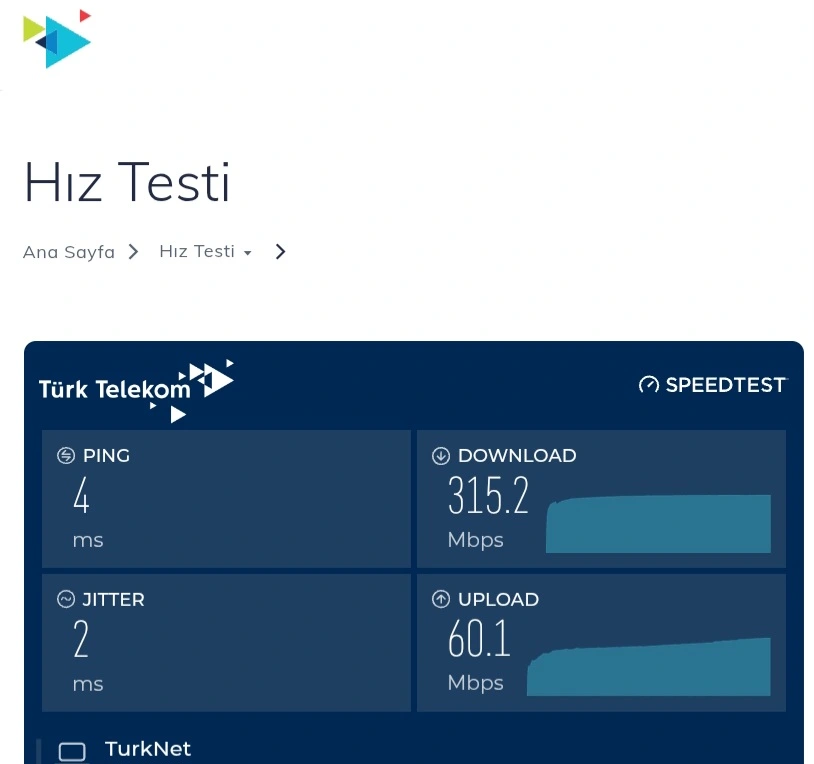
Task: Click the Türk Telekom colorful logo at top
Action: 57,39
